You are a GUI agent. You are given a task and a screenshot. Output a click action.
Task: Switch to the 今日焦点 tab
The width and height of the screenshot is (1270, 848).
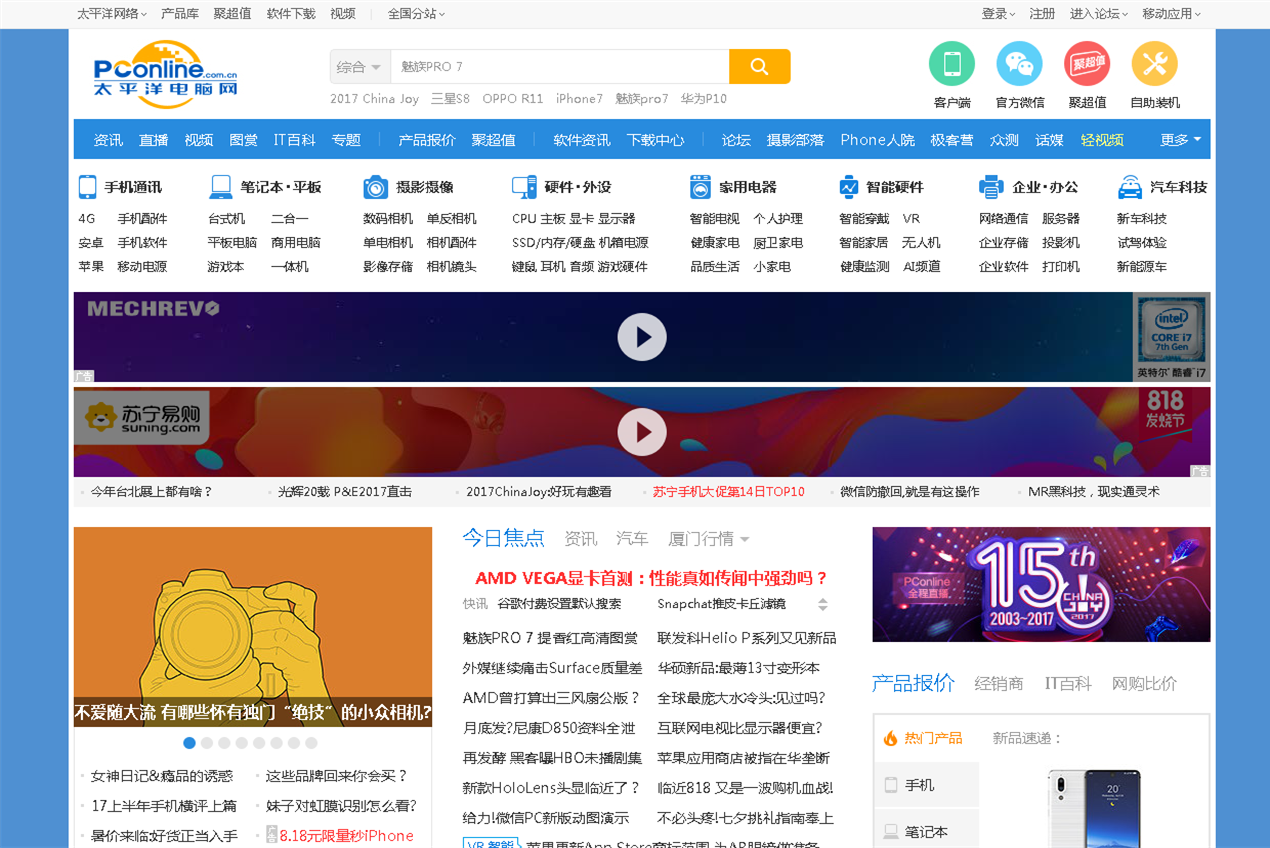pos(503,538)
